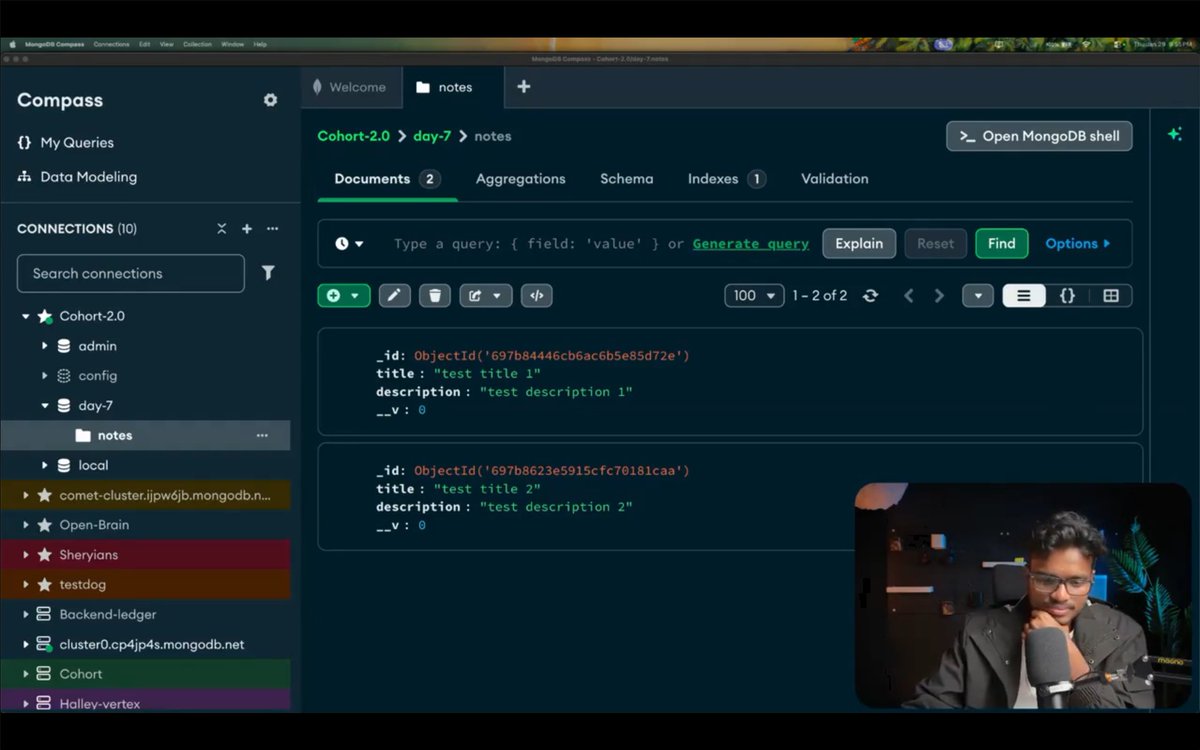The height and width of the screenshot is (750, 1200).
Task: Open a new tab with plus icon
Action: (523, 87)
